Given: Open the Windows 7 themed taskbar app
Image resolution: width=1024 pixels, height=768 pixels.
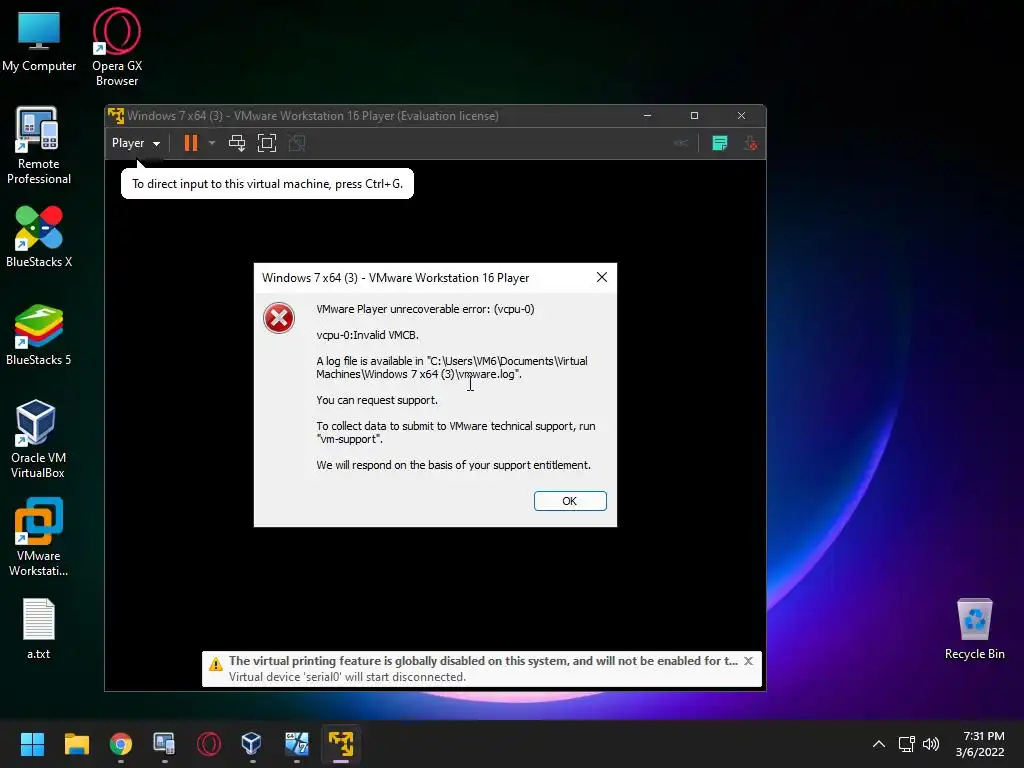Looking at the screenshot, I should [296, 744].
